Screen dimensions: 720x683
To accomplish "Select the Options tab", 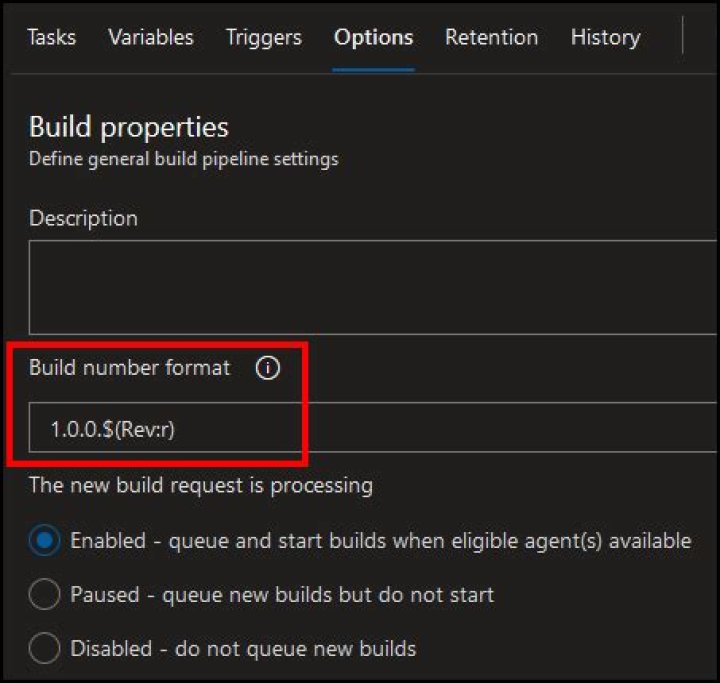I will coord(373,38).
